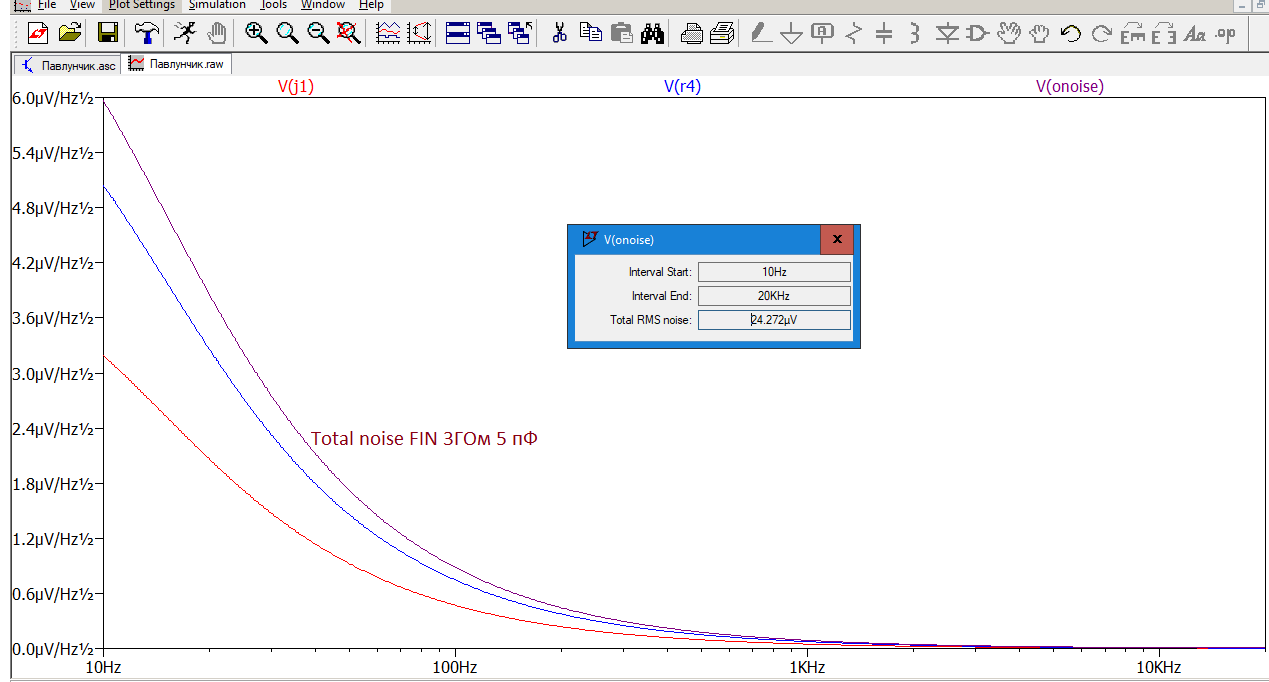Click the 6.0µV/Hz½ vertical axis label
Image resolution: width=1269 pixels, height=682 pixels.
tap(53, 98)
